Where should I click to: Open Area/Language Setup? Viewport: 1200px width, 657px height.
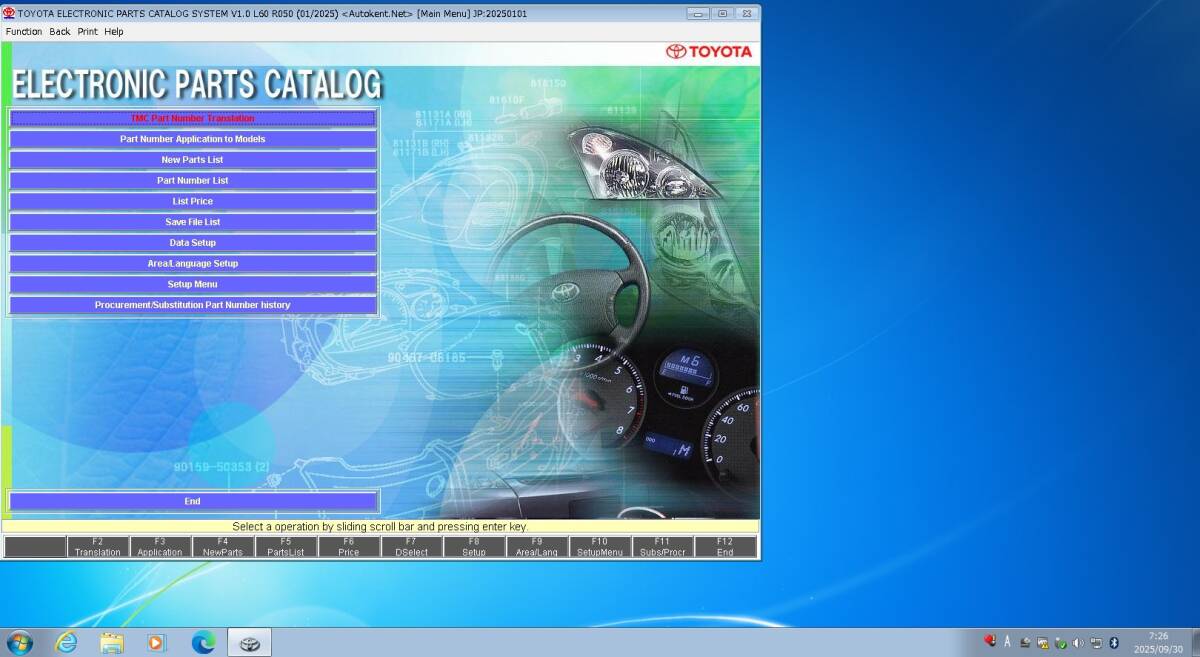[x=192, y=264]
